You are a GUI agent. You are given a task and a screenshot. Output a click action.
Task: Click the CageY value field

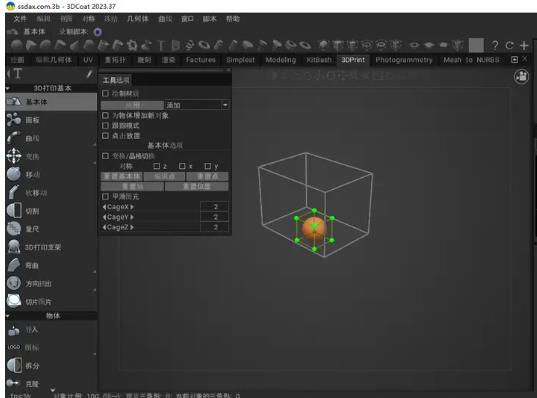click(215, 217)
